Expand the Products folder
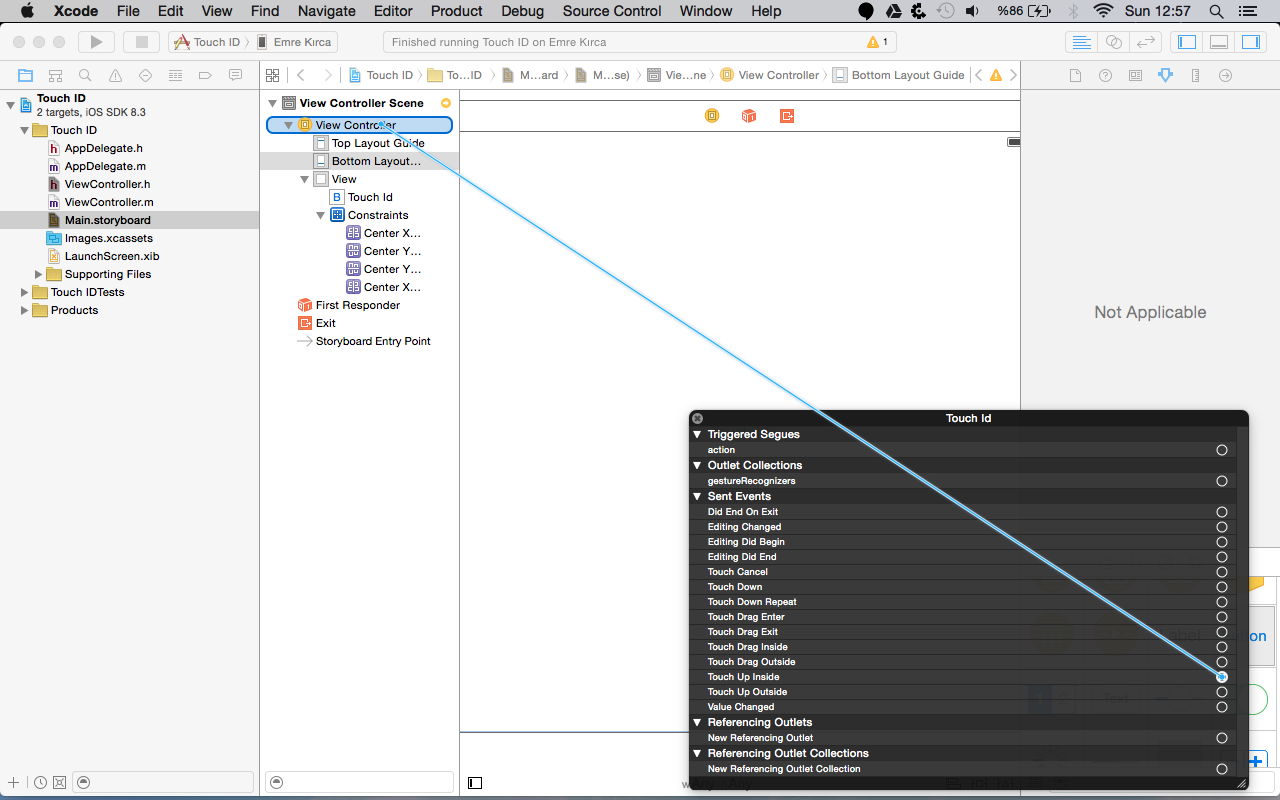This screenshot has width=1280, height=800. coord(25,310)
